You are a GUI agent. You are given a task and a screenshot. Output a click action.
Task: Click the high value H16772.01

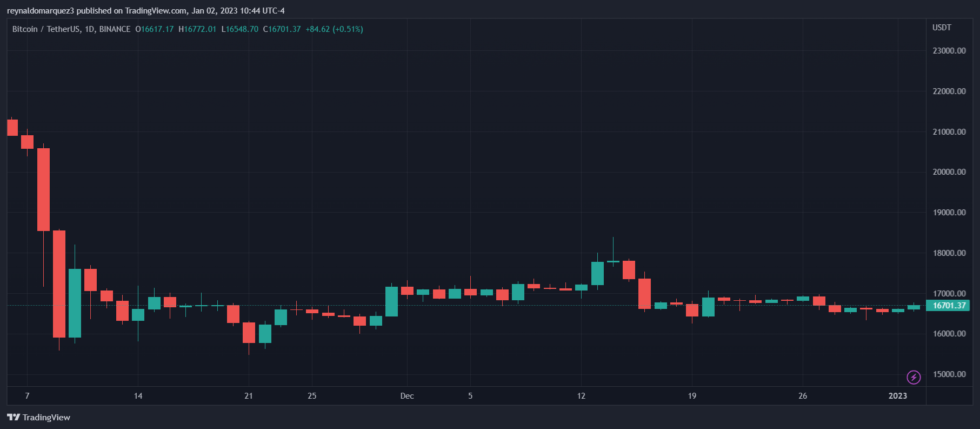click(198, 29)
